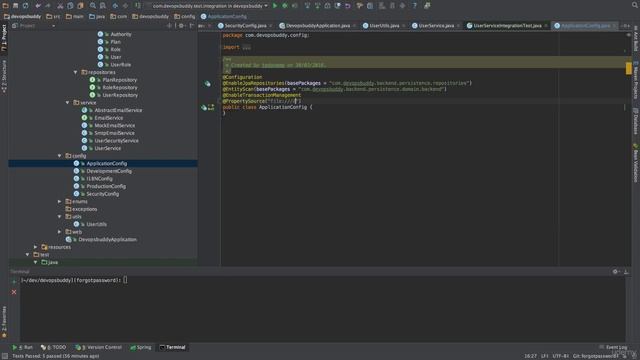Click tool window toggle icon in bottom-left corner
640x360 pixels.
[x=4, y=356]
